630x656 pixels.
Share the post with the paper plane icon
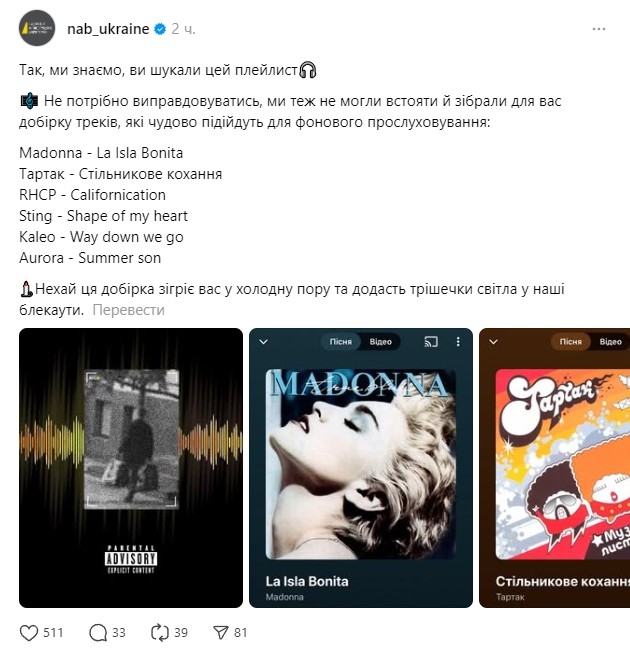(x=220, y=633)
